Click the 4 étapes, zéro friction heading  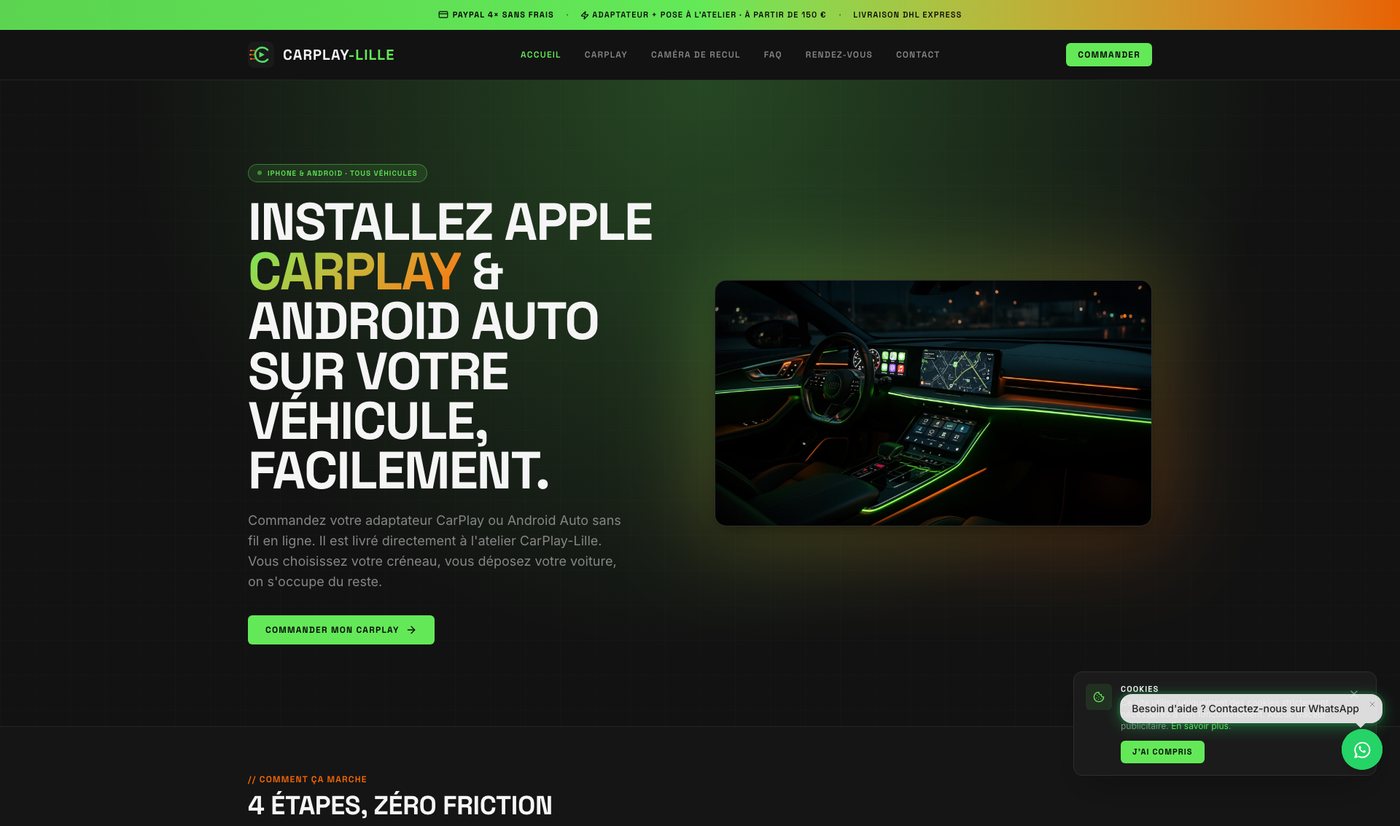pos(400,805)
